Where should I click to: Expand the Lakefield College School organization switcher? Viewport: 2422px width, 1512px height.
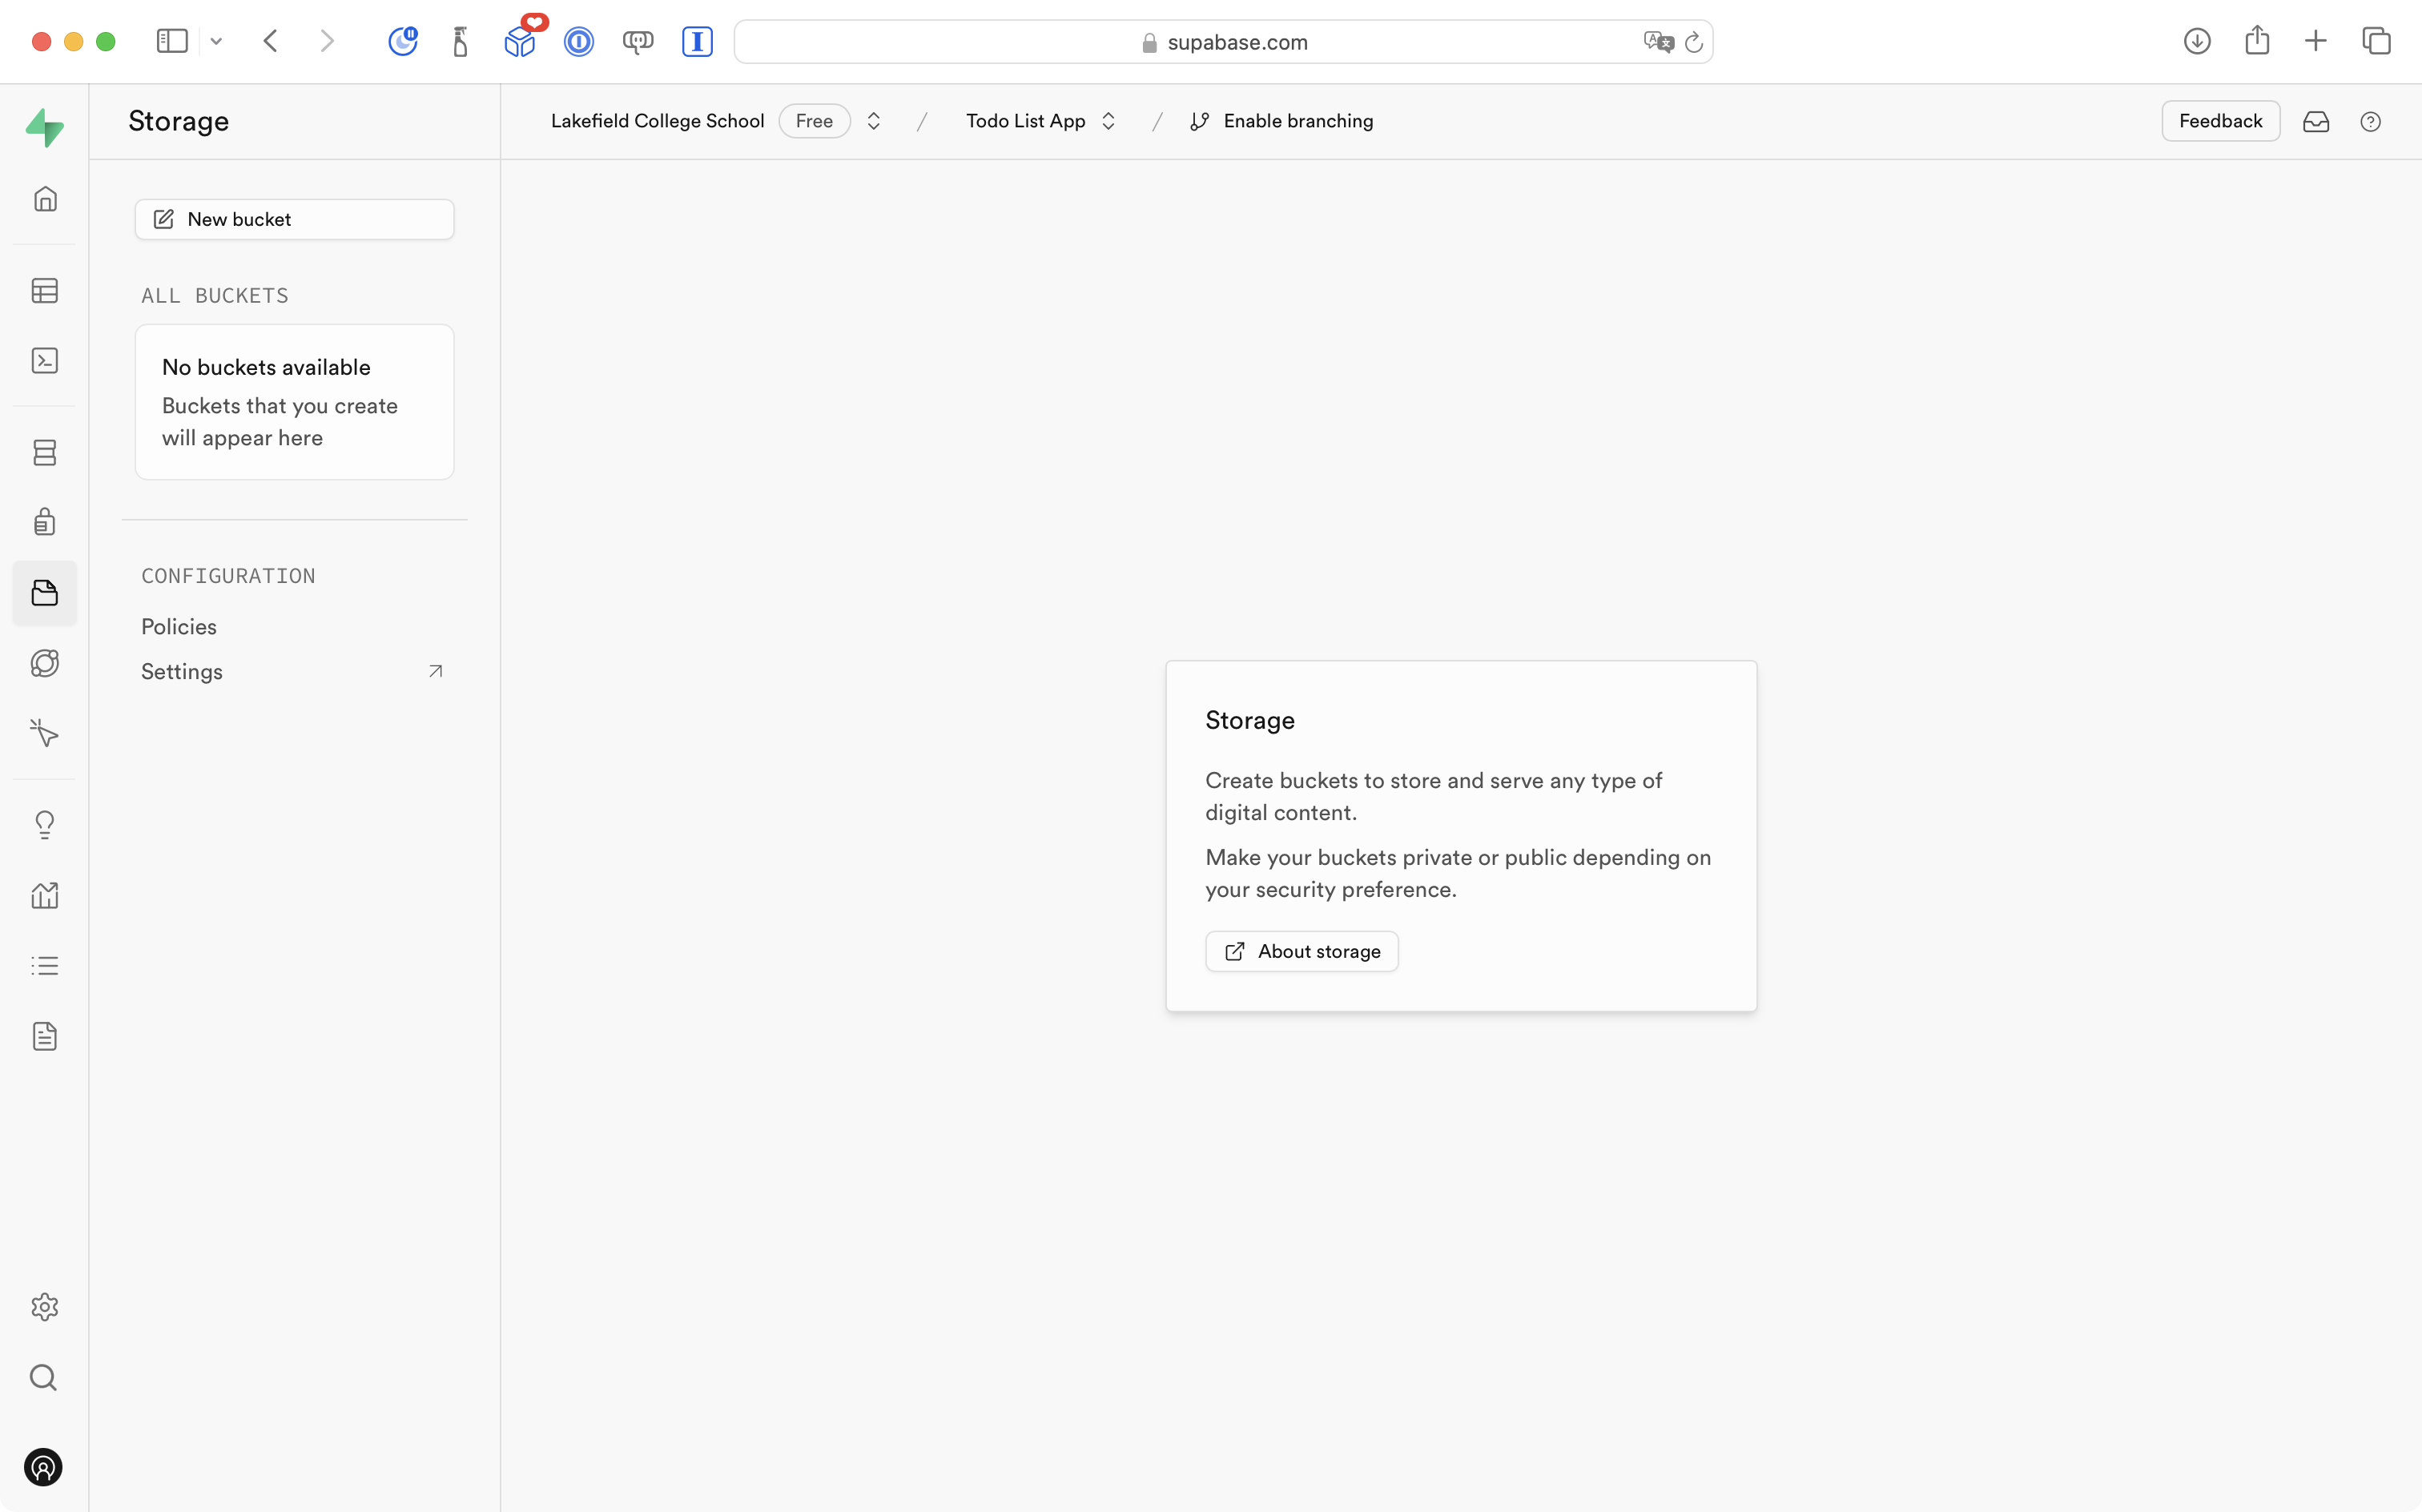872,121
